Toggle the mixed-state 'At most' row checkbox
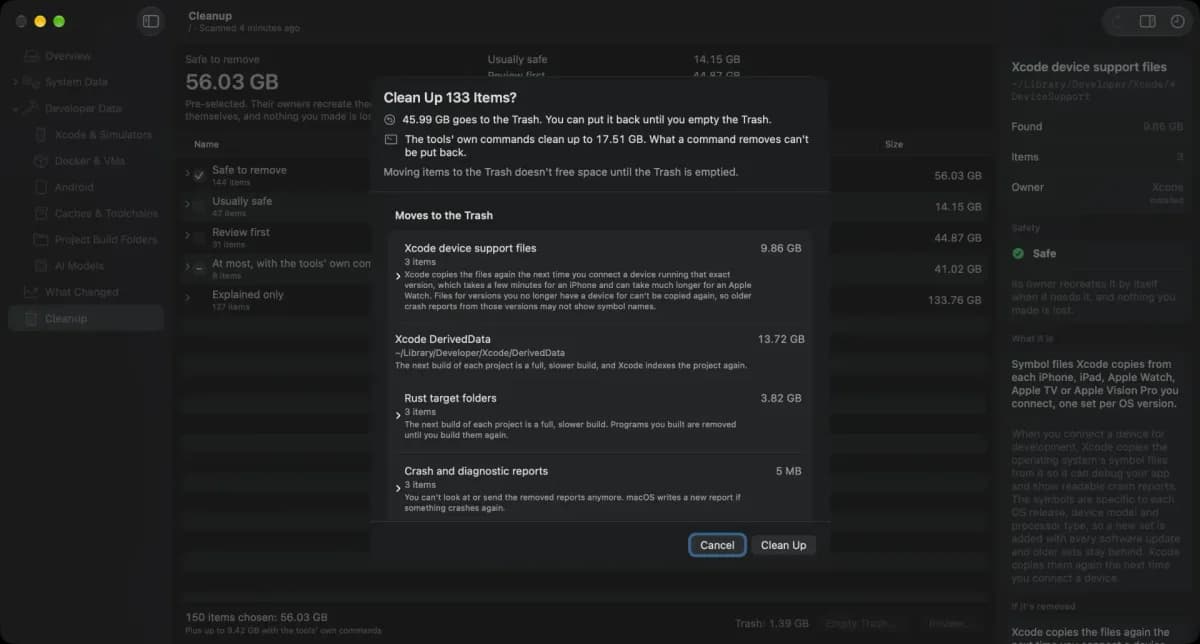 pos(199,268)
